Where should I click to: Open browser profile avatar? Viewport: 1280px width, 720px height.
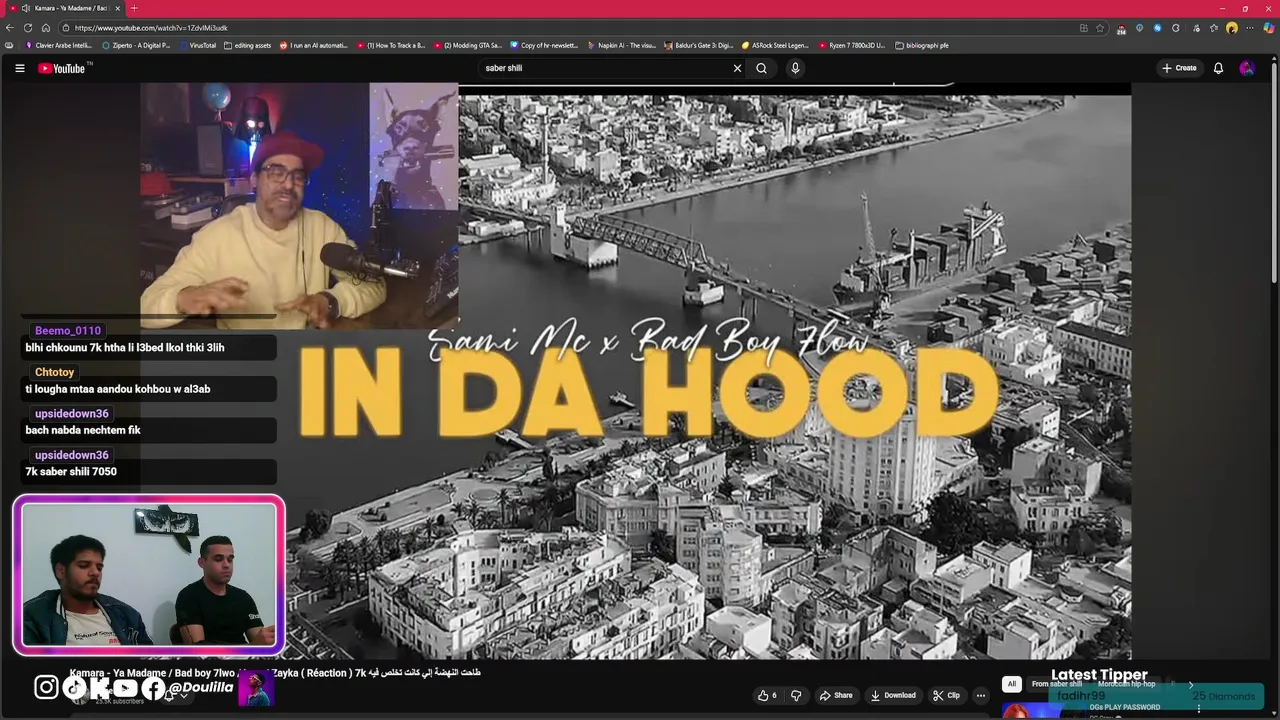1232,28
